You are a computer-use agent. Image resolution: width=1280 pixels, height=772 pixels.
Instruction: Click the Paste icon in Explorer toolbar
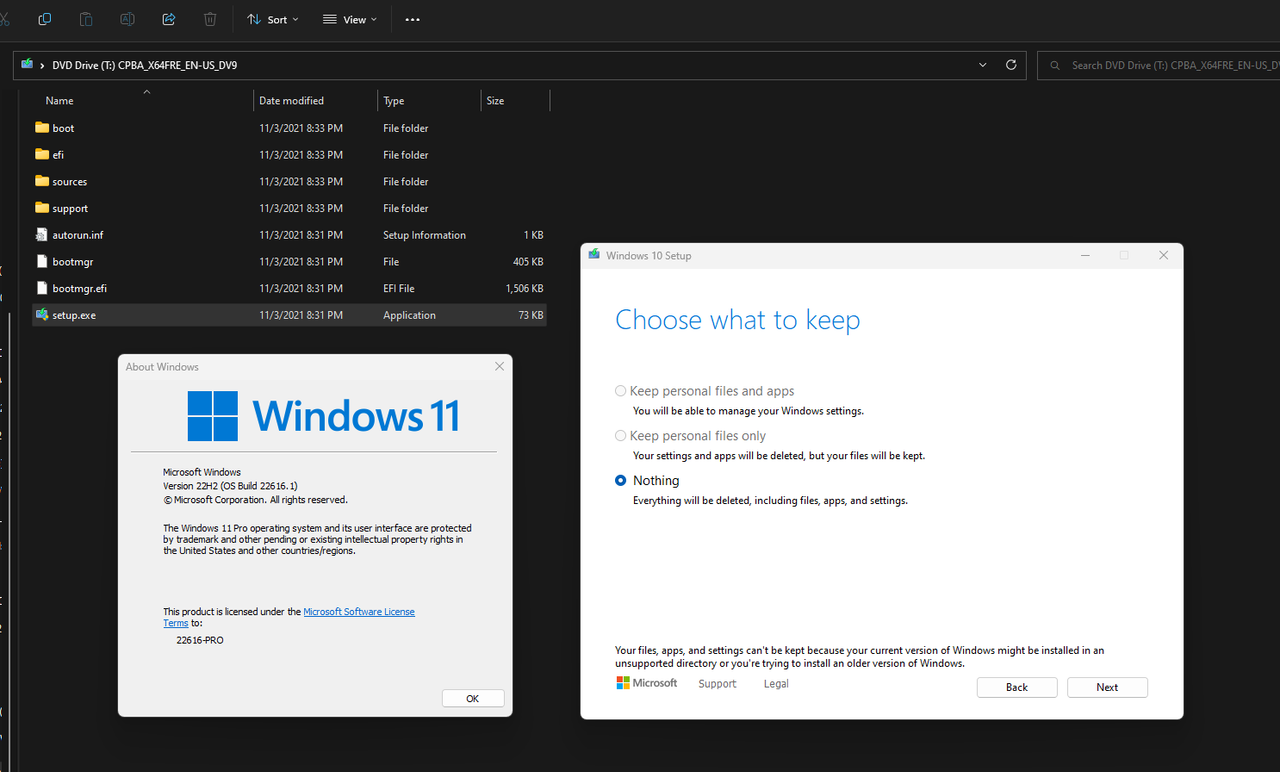click(x=86, y=19)
